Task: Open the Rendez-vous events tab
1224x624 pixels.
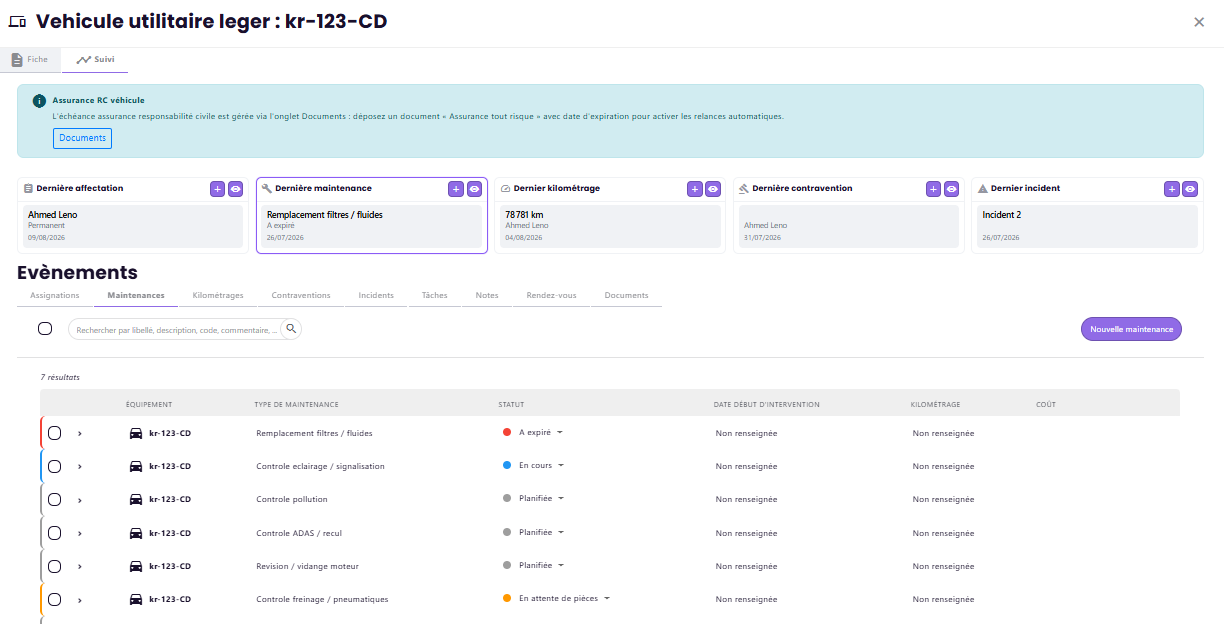Action: (552, 296)
